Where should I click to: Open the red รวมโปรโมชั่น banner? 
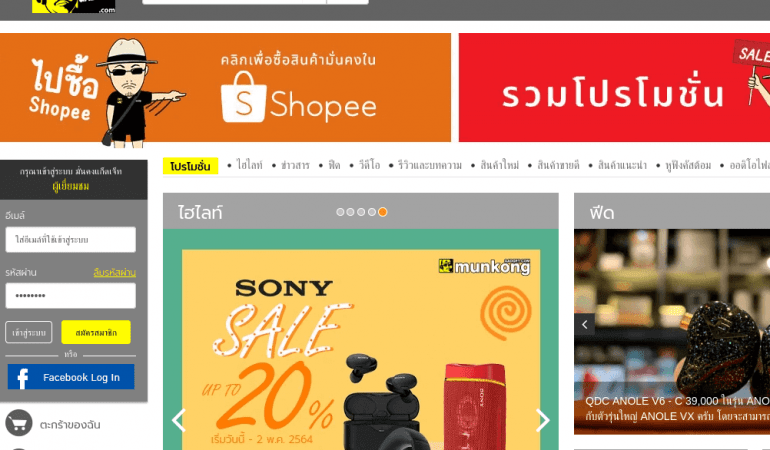tap(614, 87)
